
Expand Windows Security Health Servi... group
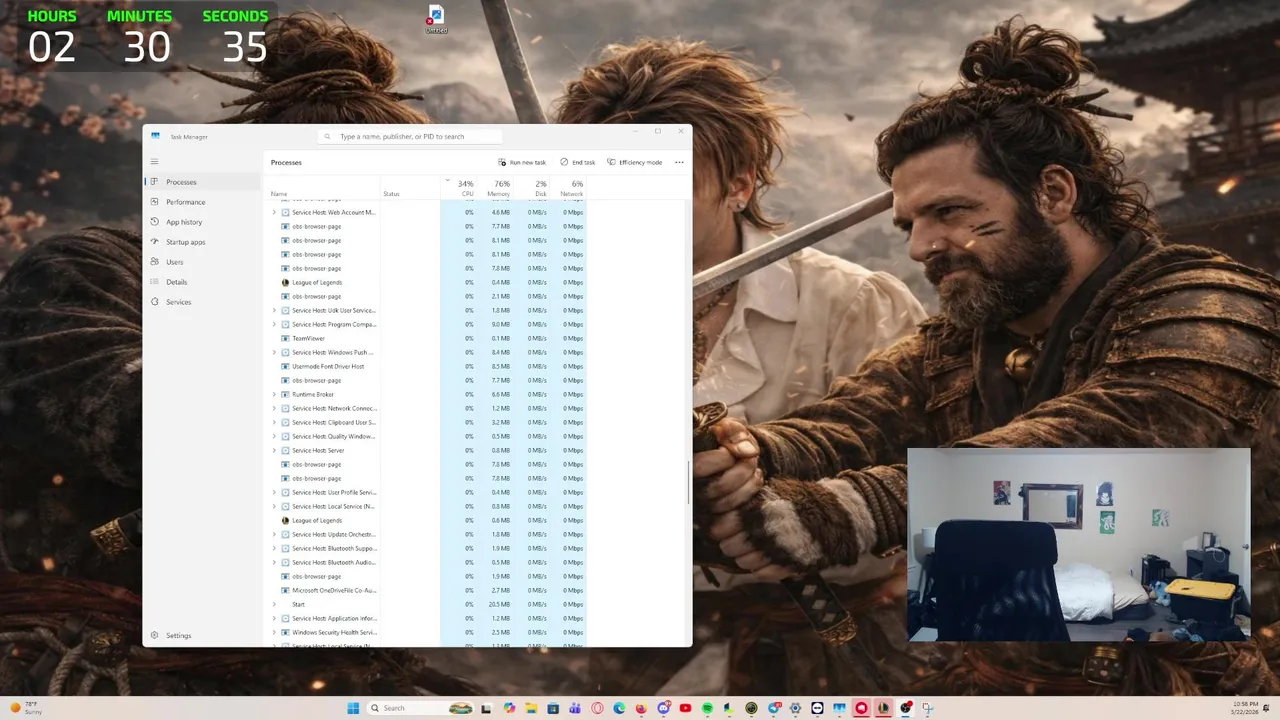(x=274, y=632)
